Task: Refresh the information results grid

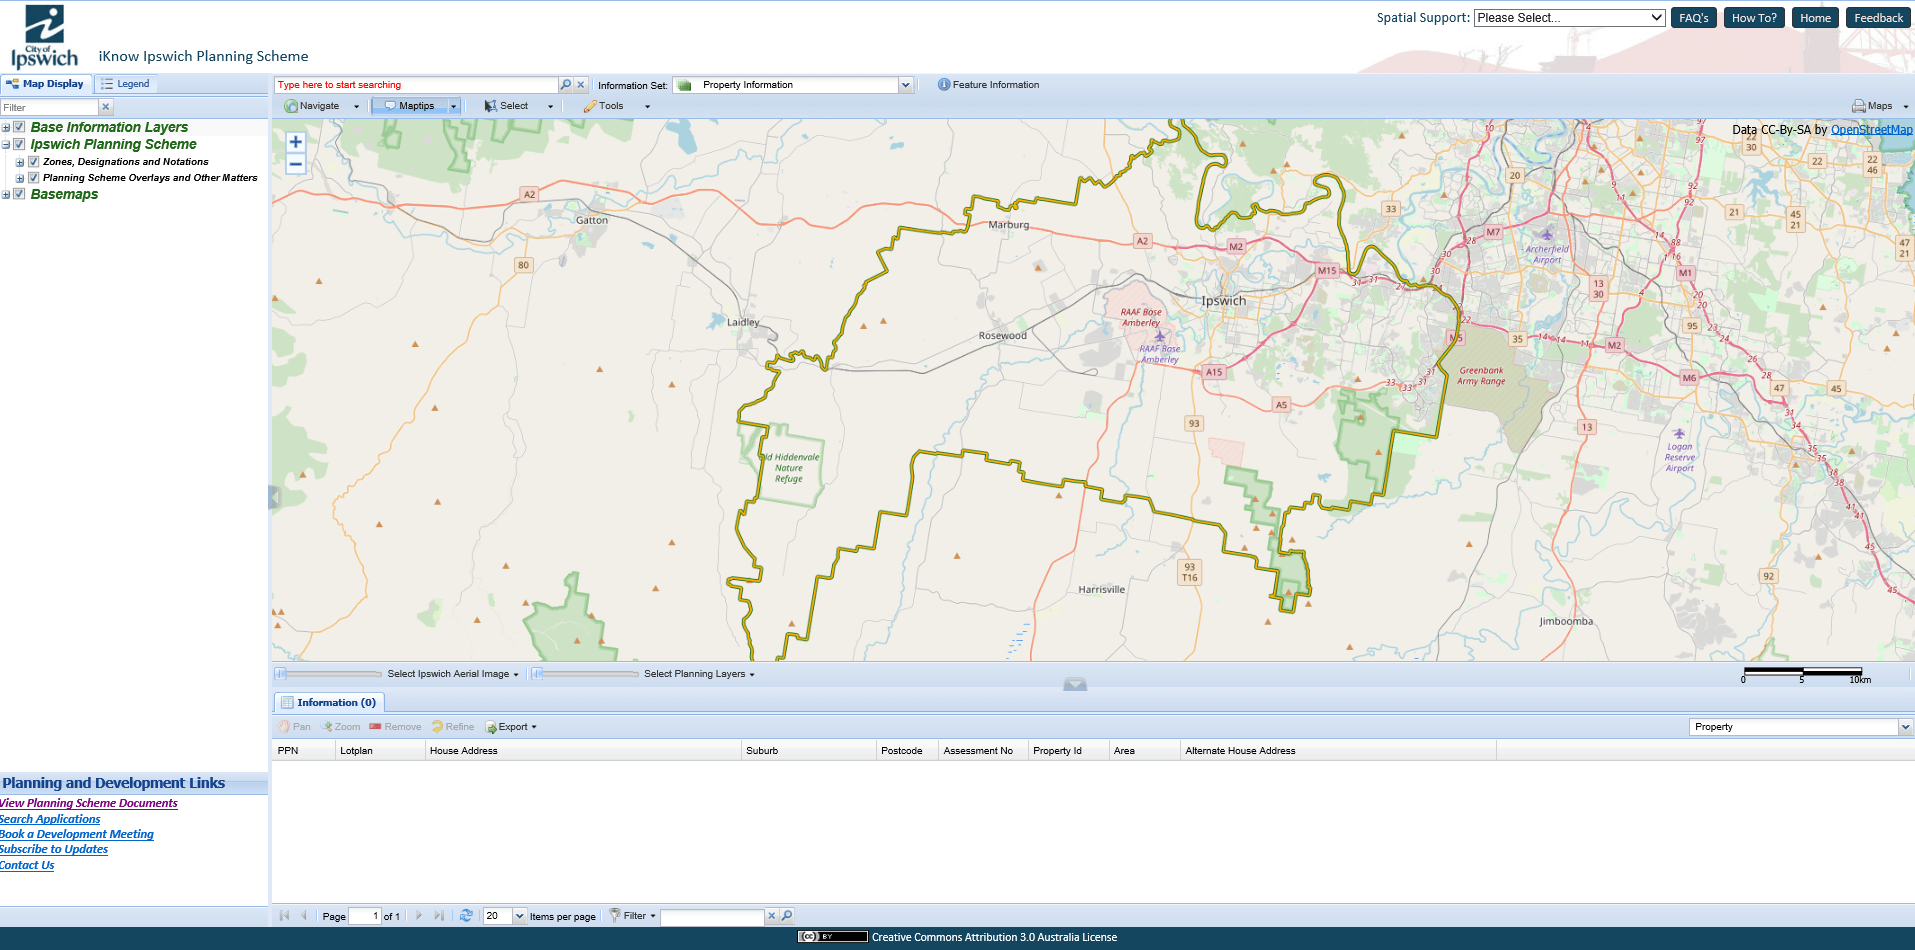Action: [466, 916]
